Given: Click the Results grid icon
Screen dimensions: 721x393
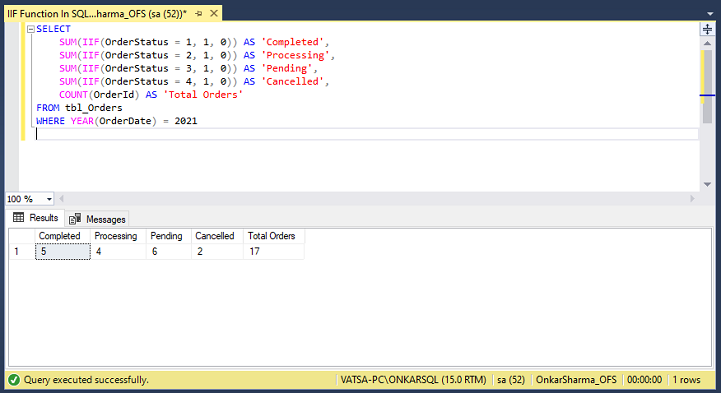Looking at the screenshot, I should (x=18, y=217).
